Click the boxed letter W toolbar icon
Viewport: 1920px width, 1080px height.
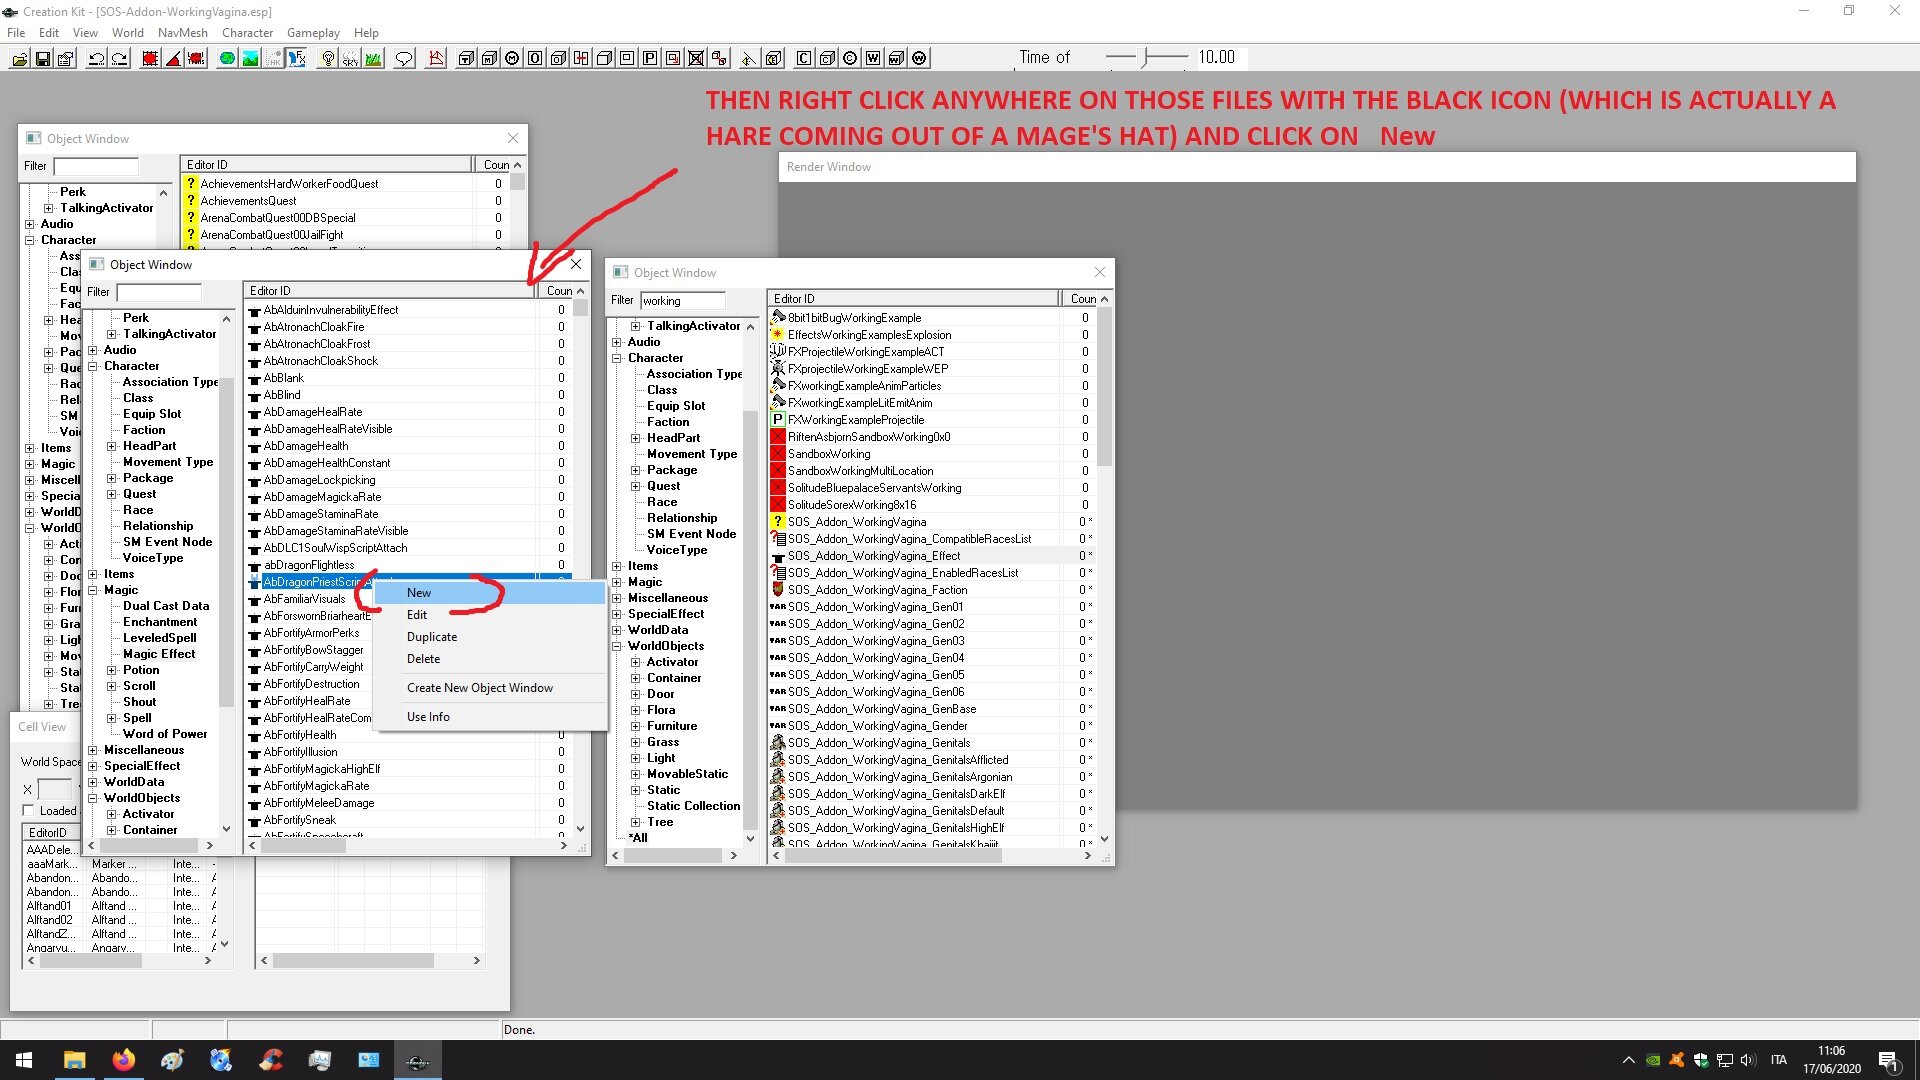[873, 58]
